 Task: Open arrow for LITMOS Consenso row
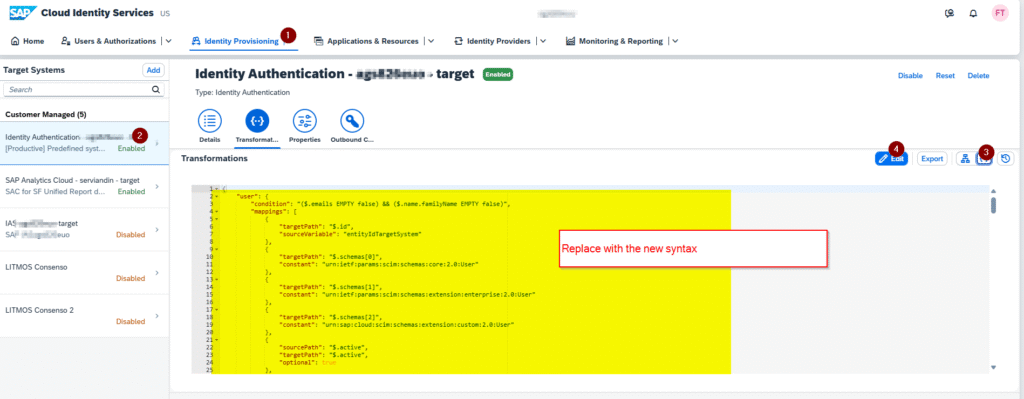point(157,272)
